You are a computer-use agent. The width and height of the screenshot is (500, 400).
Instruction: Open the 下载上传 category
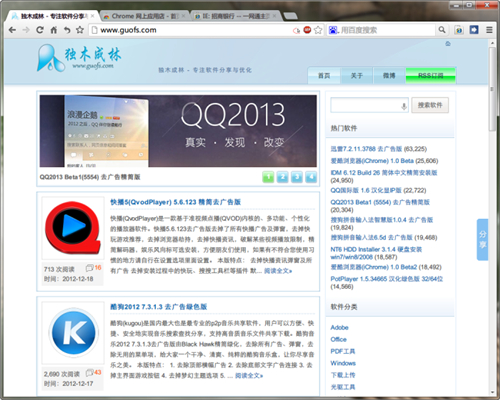click(x=343, y=375)
